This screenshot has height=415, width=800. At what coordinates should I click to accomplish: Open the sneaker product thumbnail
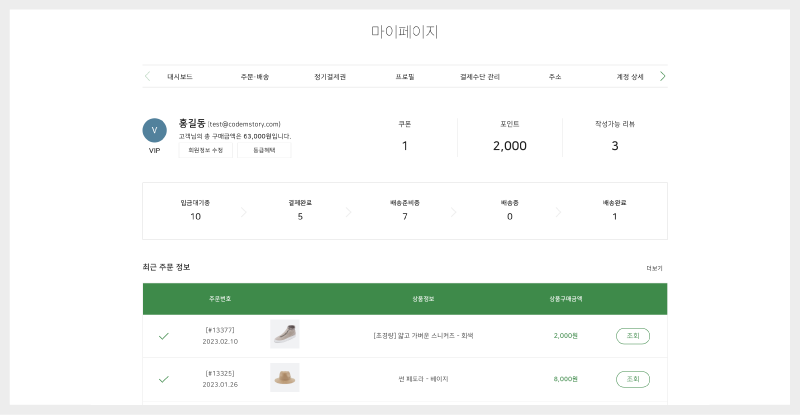tap(285, 334)
